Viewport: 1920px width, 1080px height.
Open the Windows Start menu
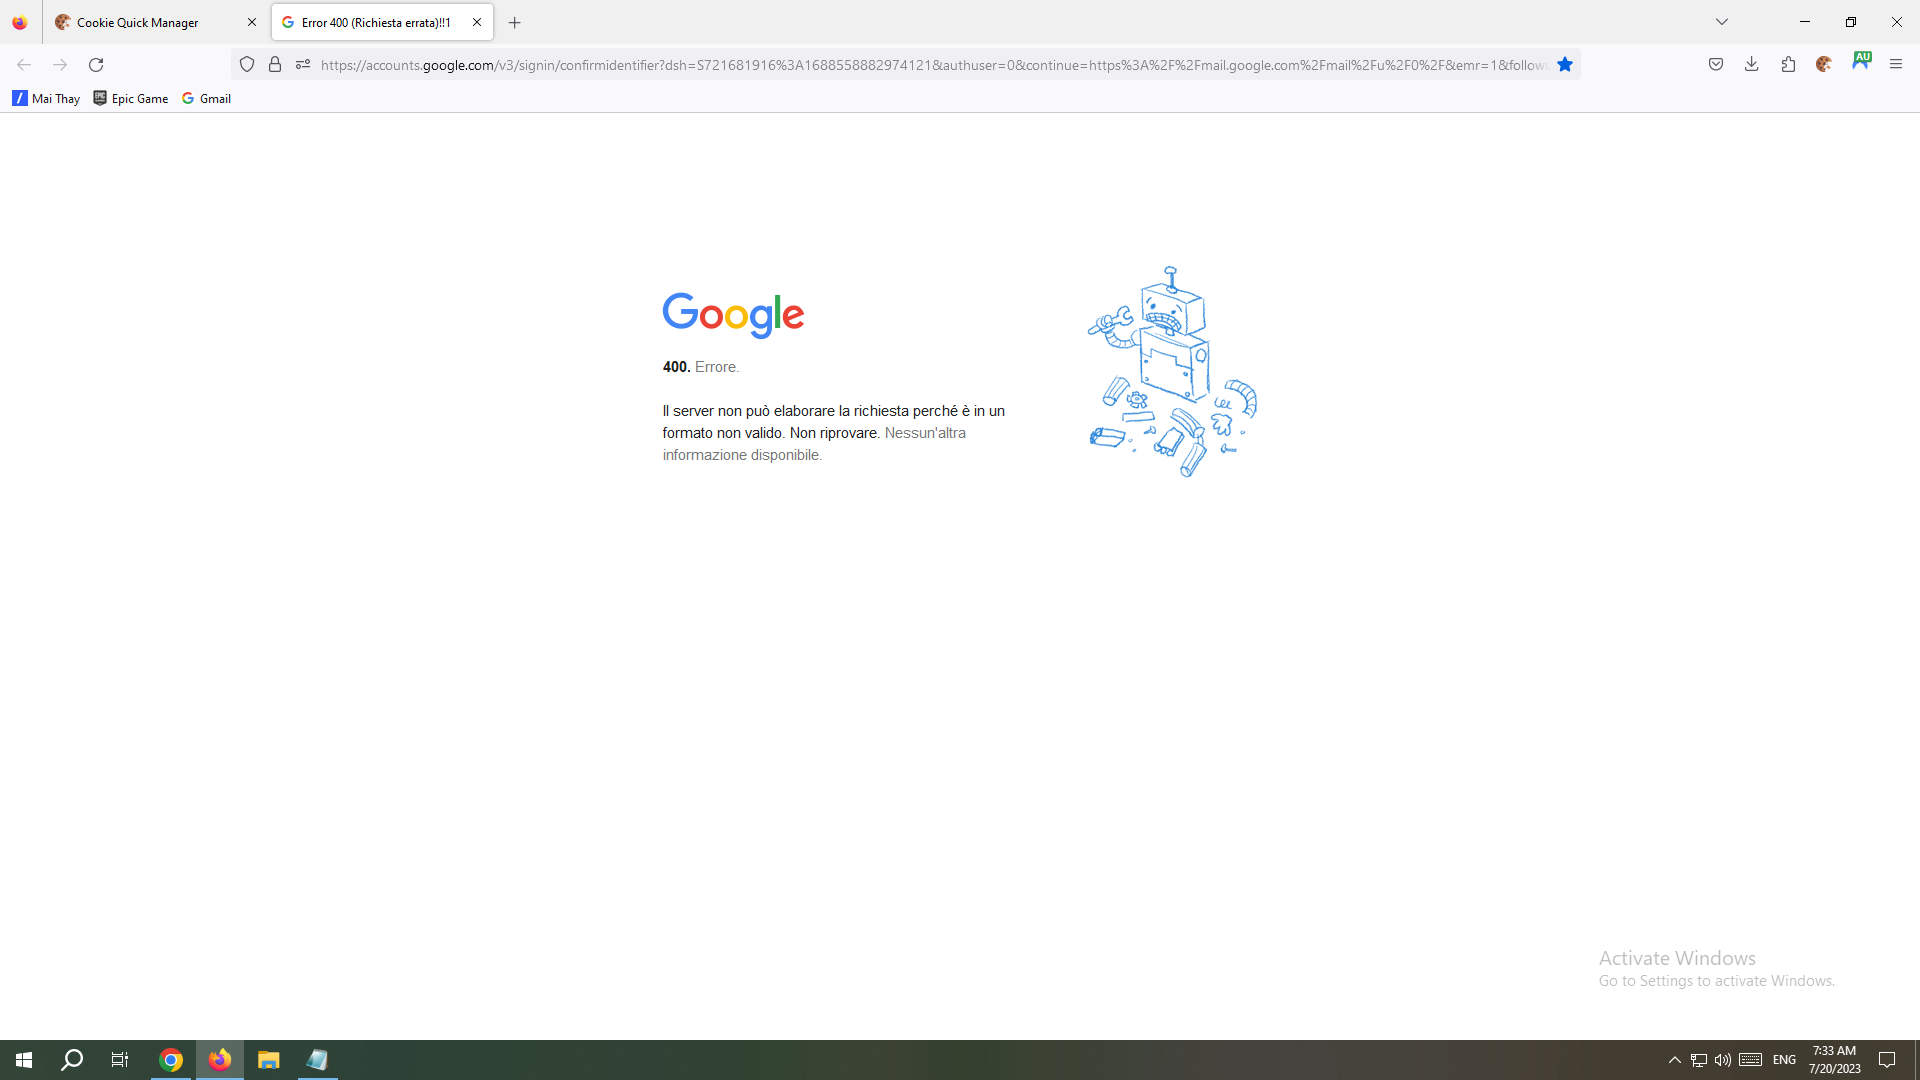(24, 1060)
